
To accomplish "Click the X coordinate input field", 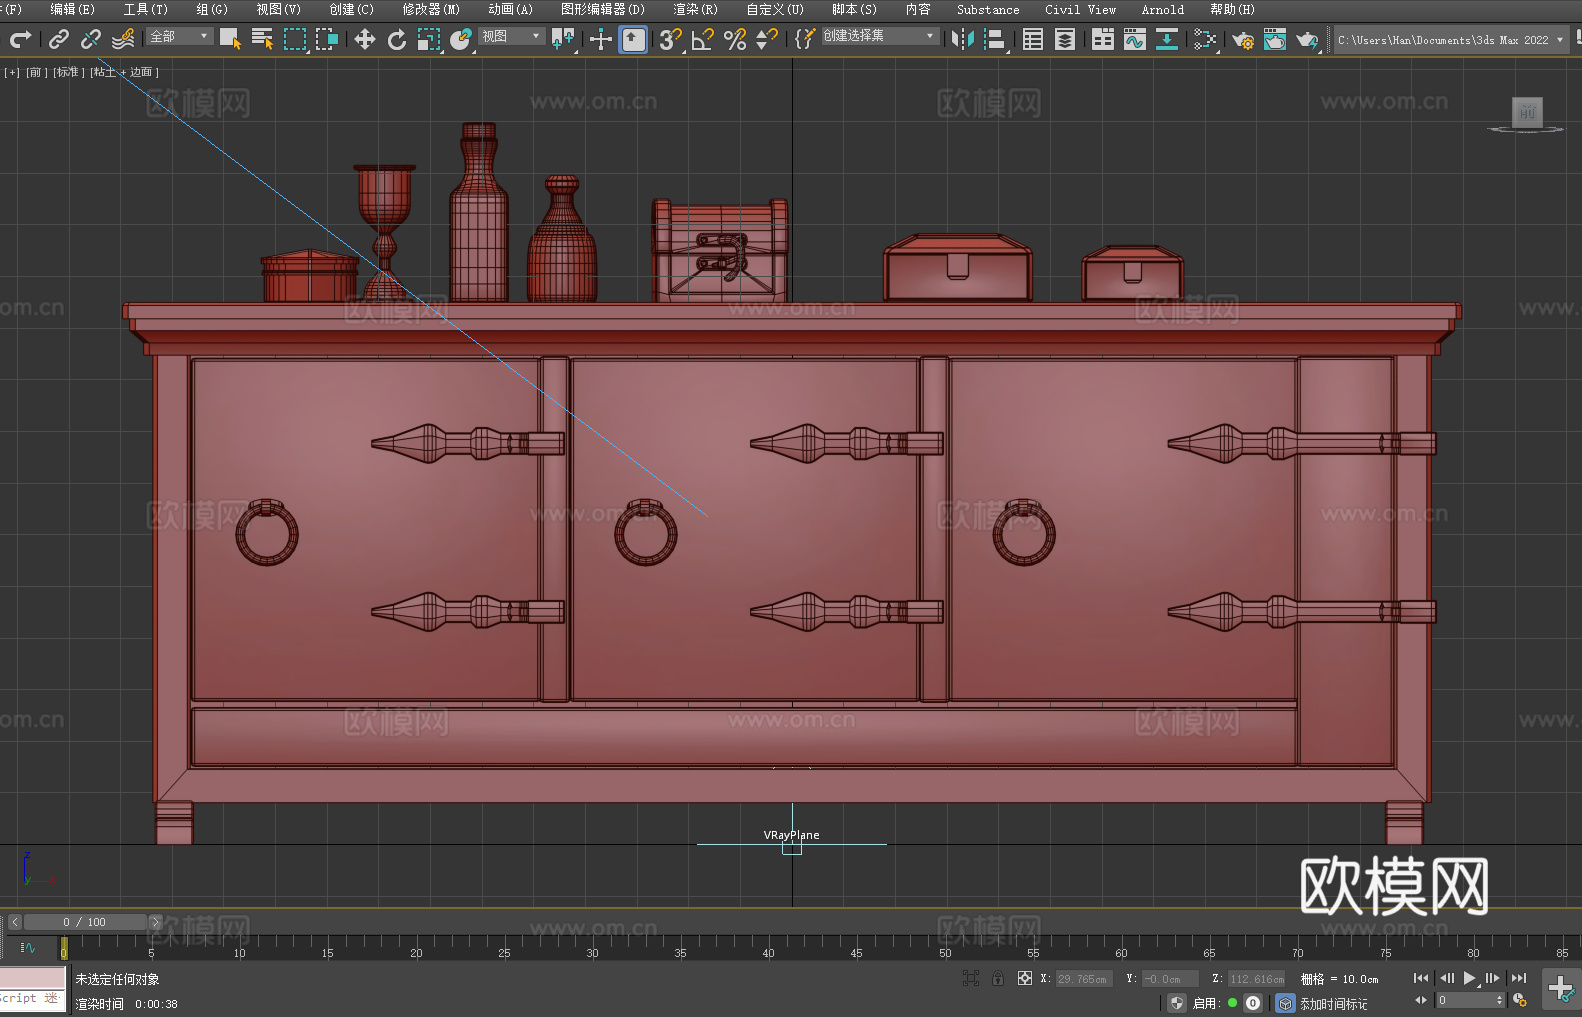I will point(1084,979).
